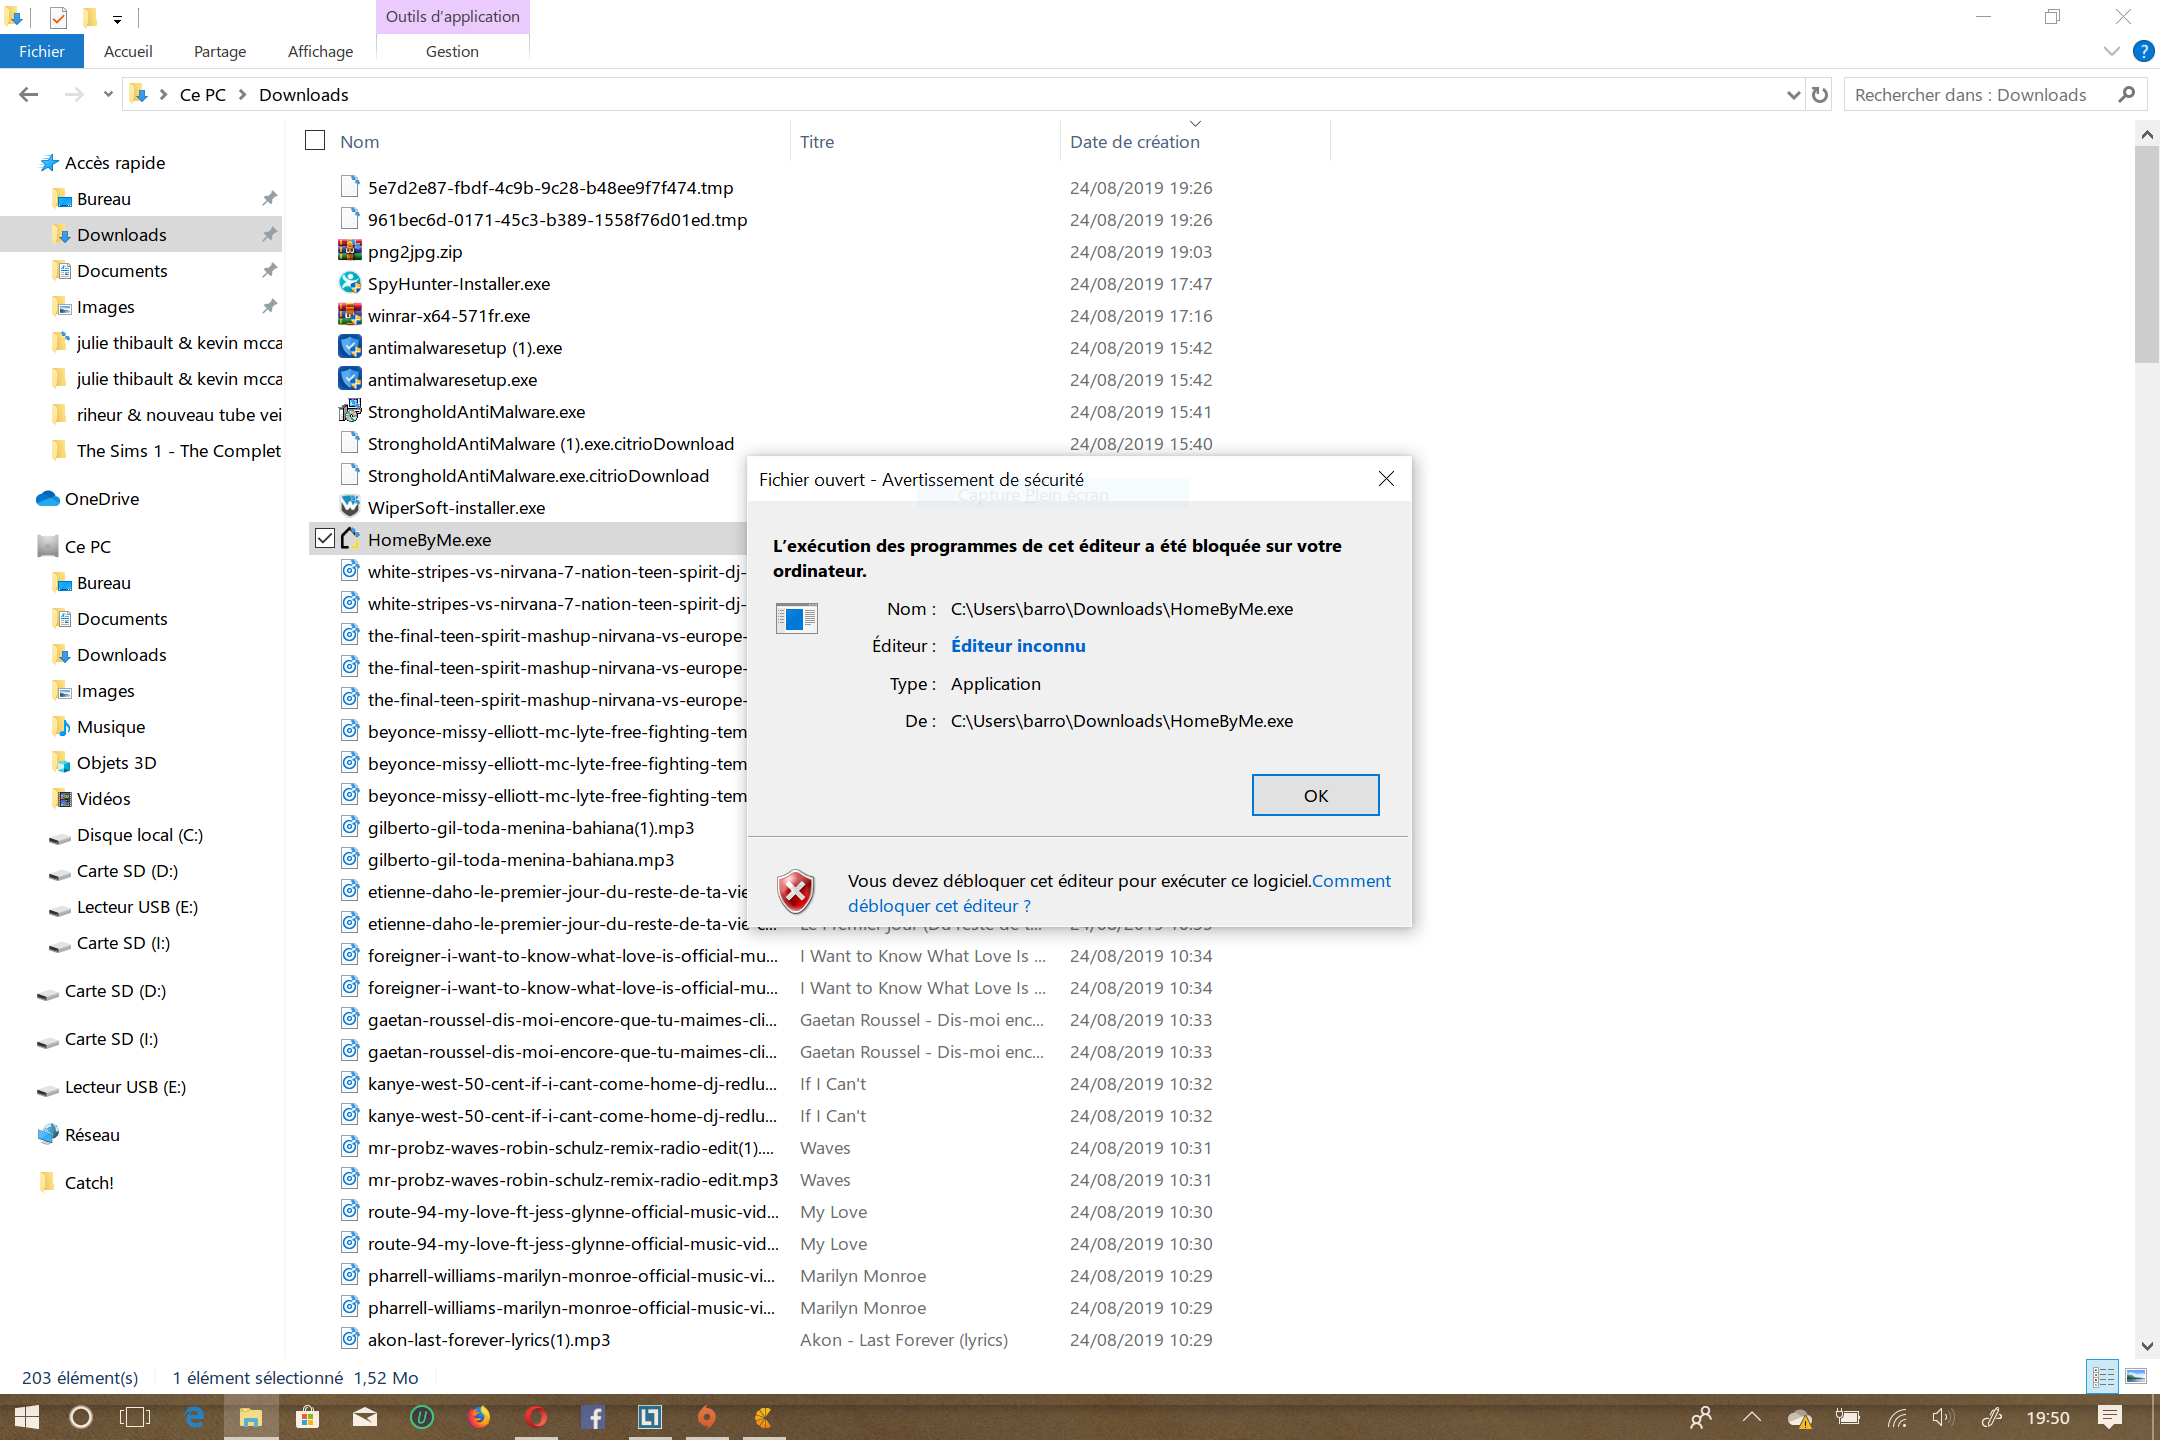Sort by the Nom column header
Screen dimensions: 2160x1440
tap(359, 142)
